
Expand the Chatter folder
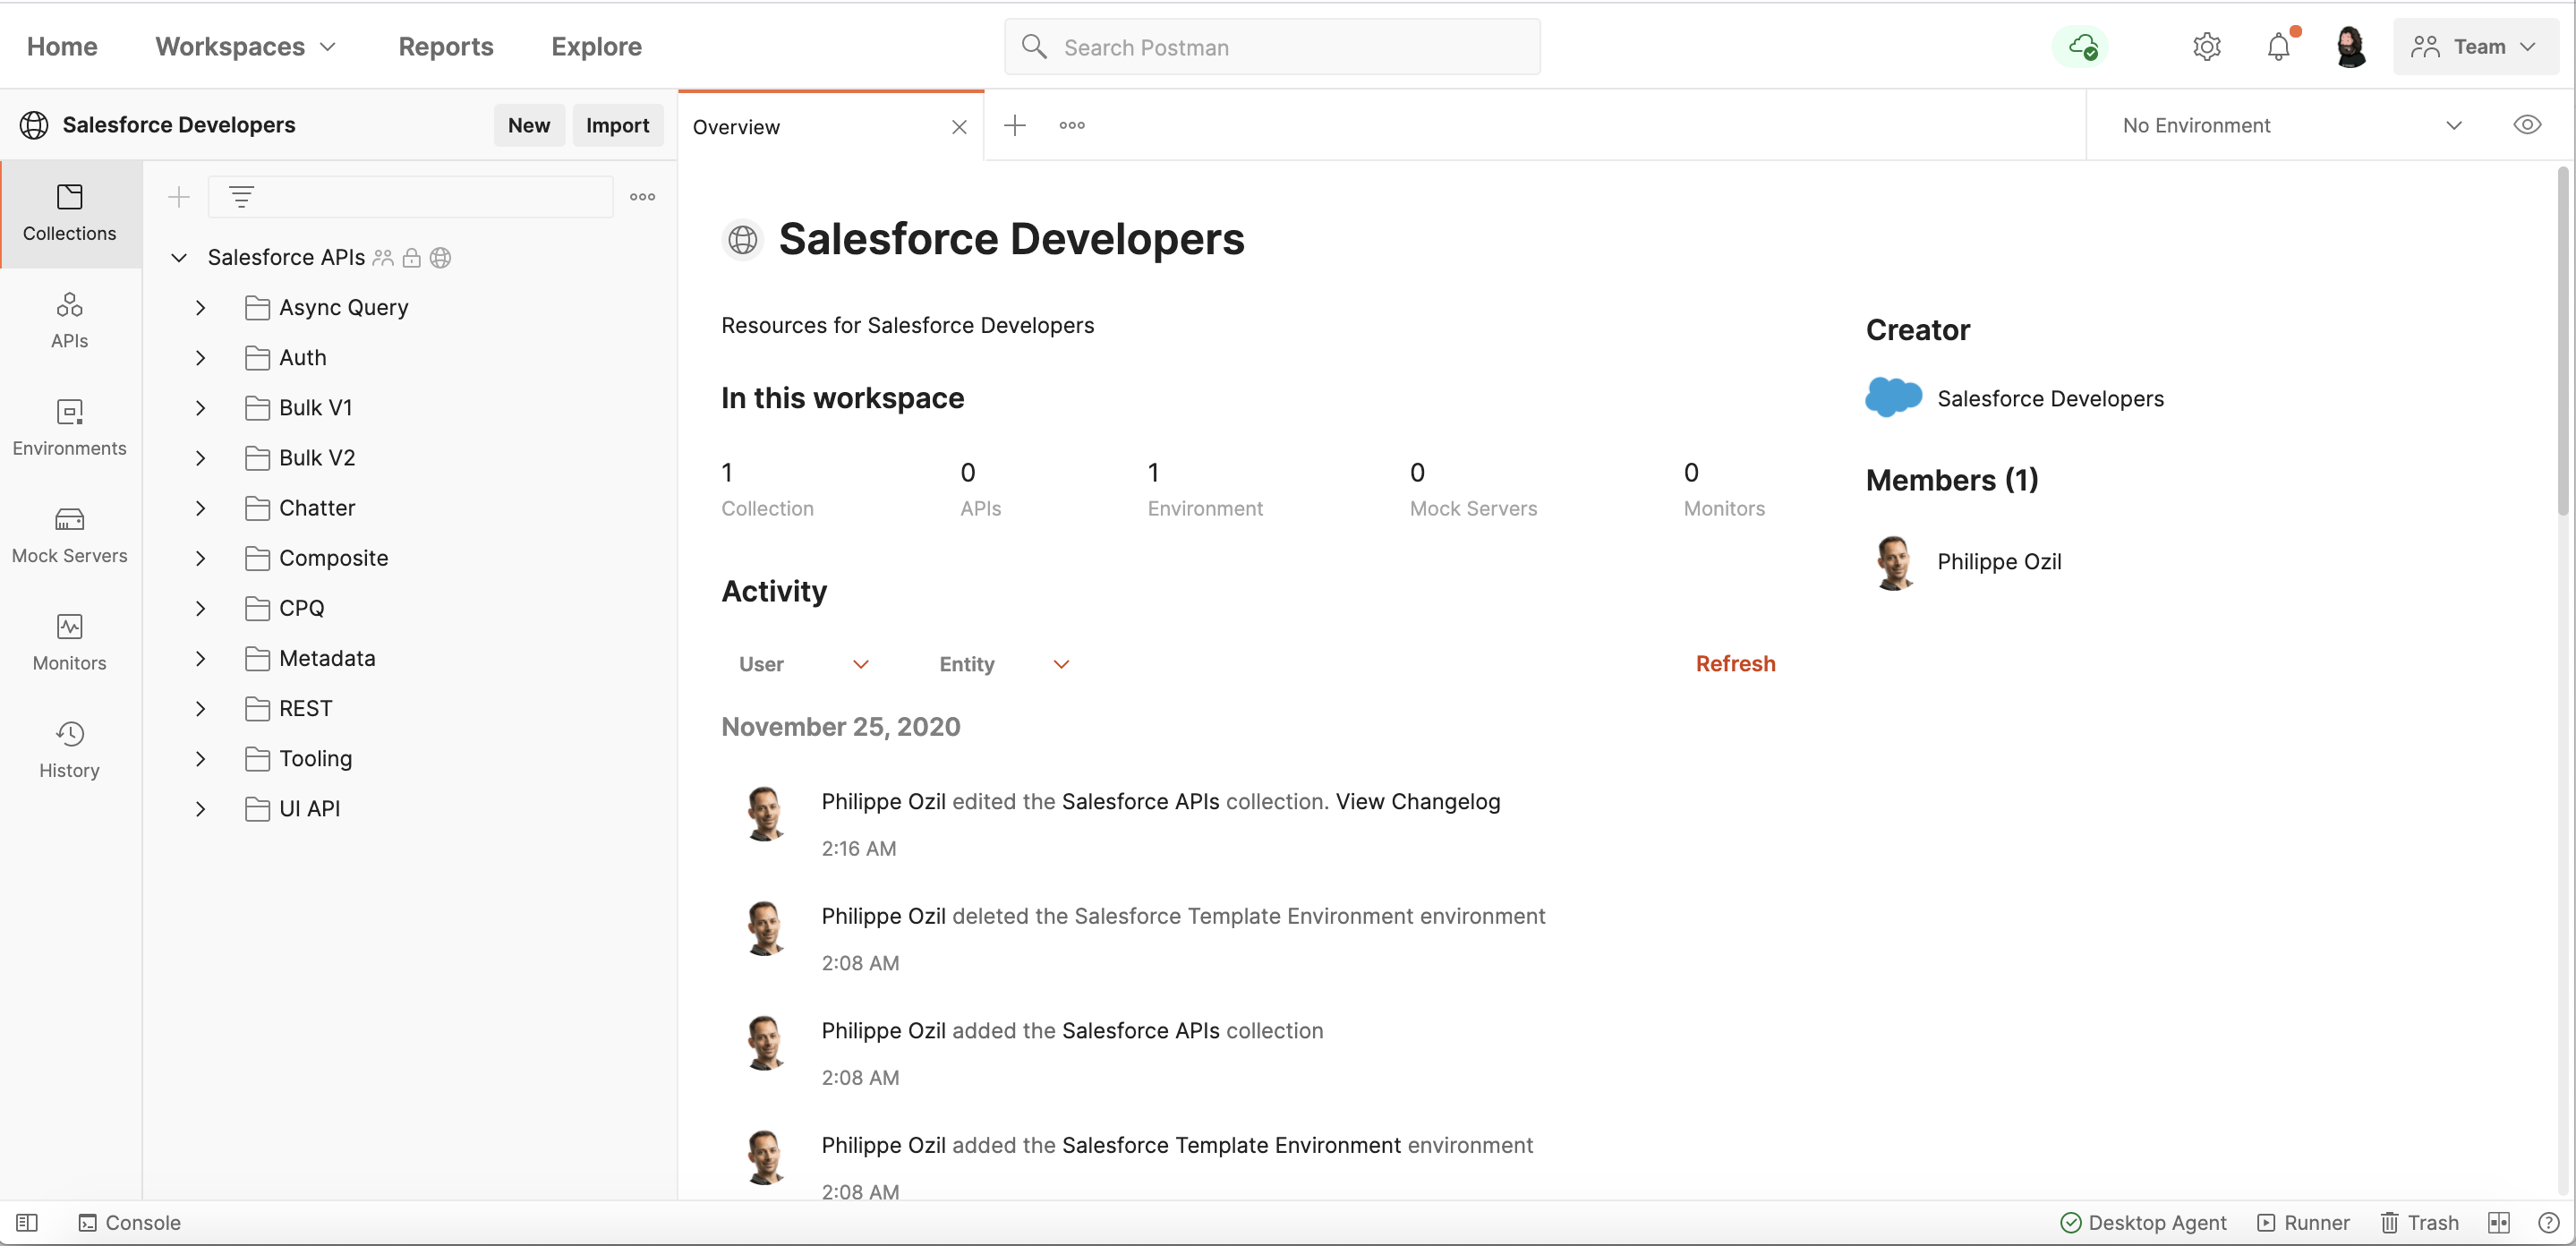coord(200,508)
